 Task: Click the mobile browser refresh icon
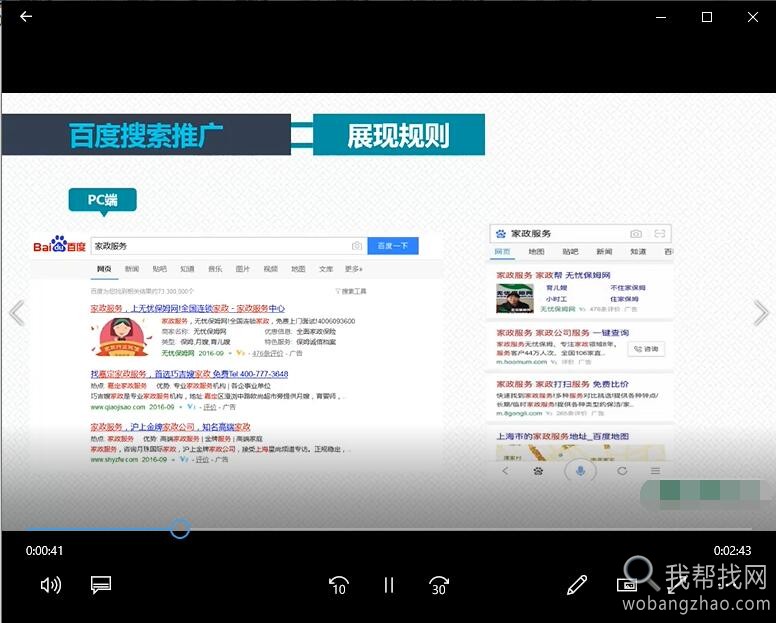622,471
